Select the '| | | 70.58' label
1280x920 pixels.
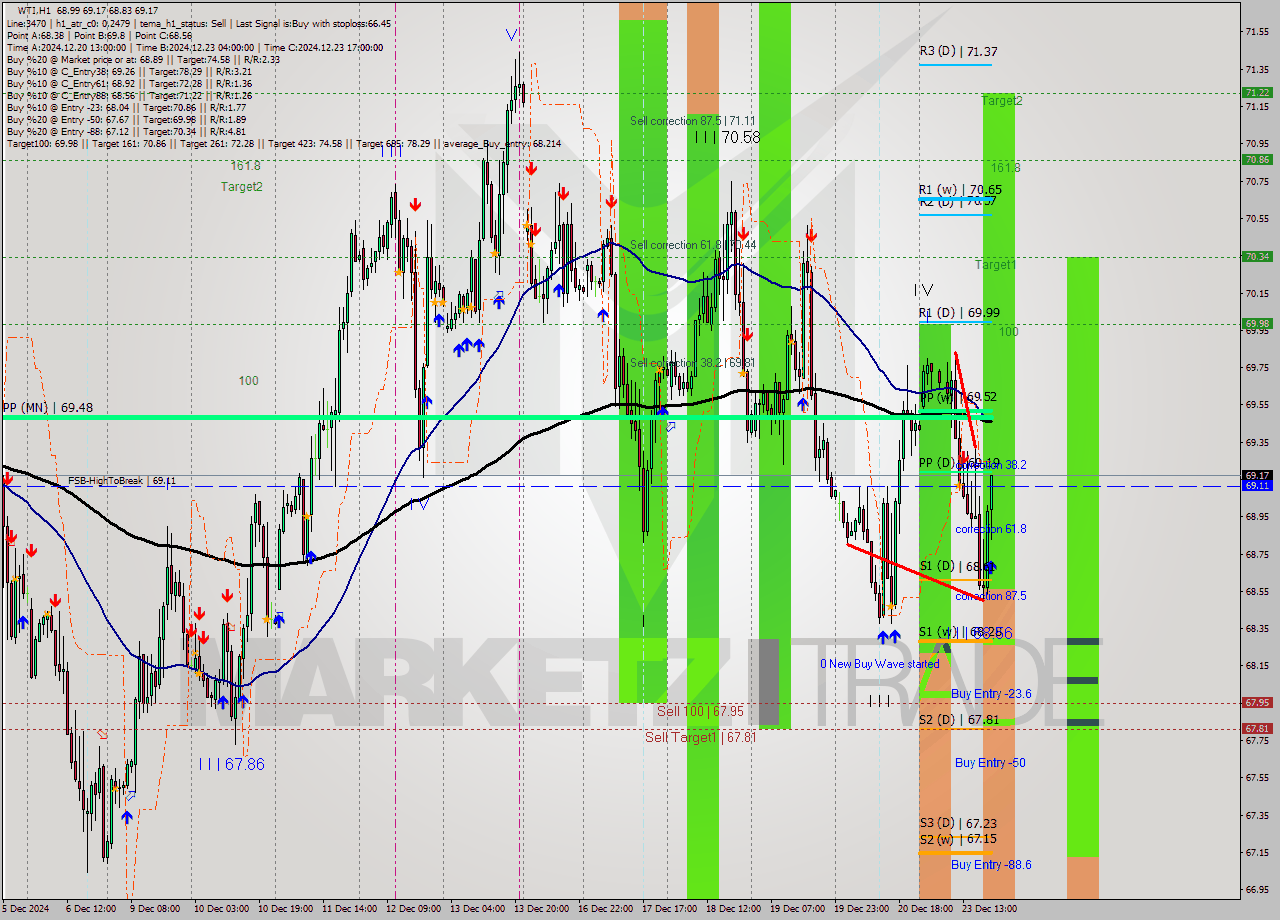(728, 137)
